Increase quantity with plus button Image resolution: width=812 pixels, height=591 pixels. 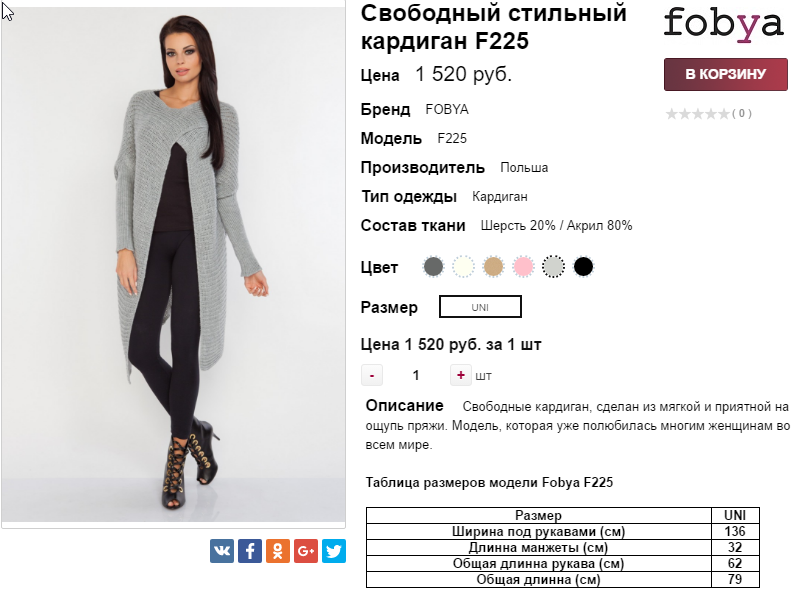pos(460,375)
